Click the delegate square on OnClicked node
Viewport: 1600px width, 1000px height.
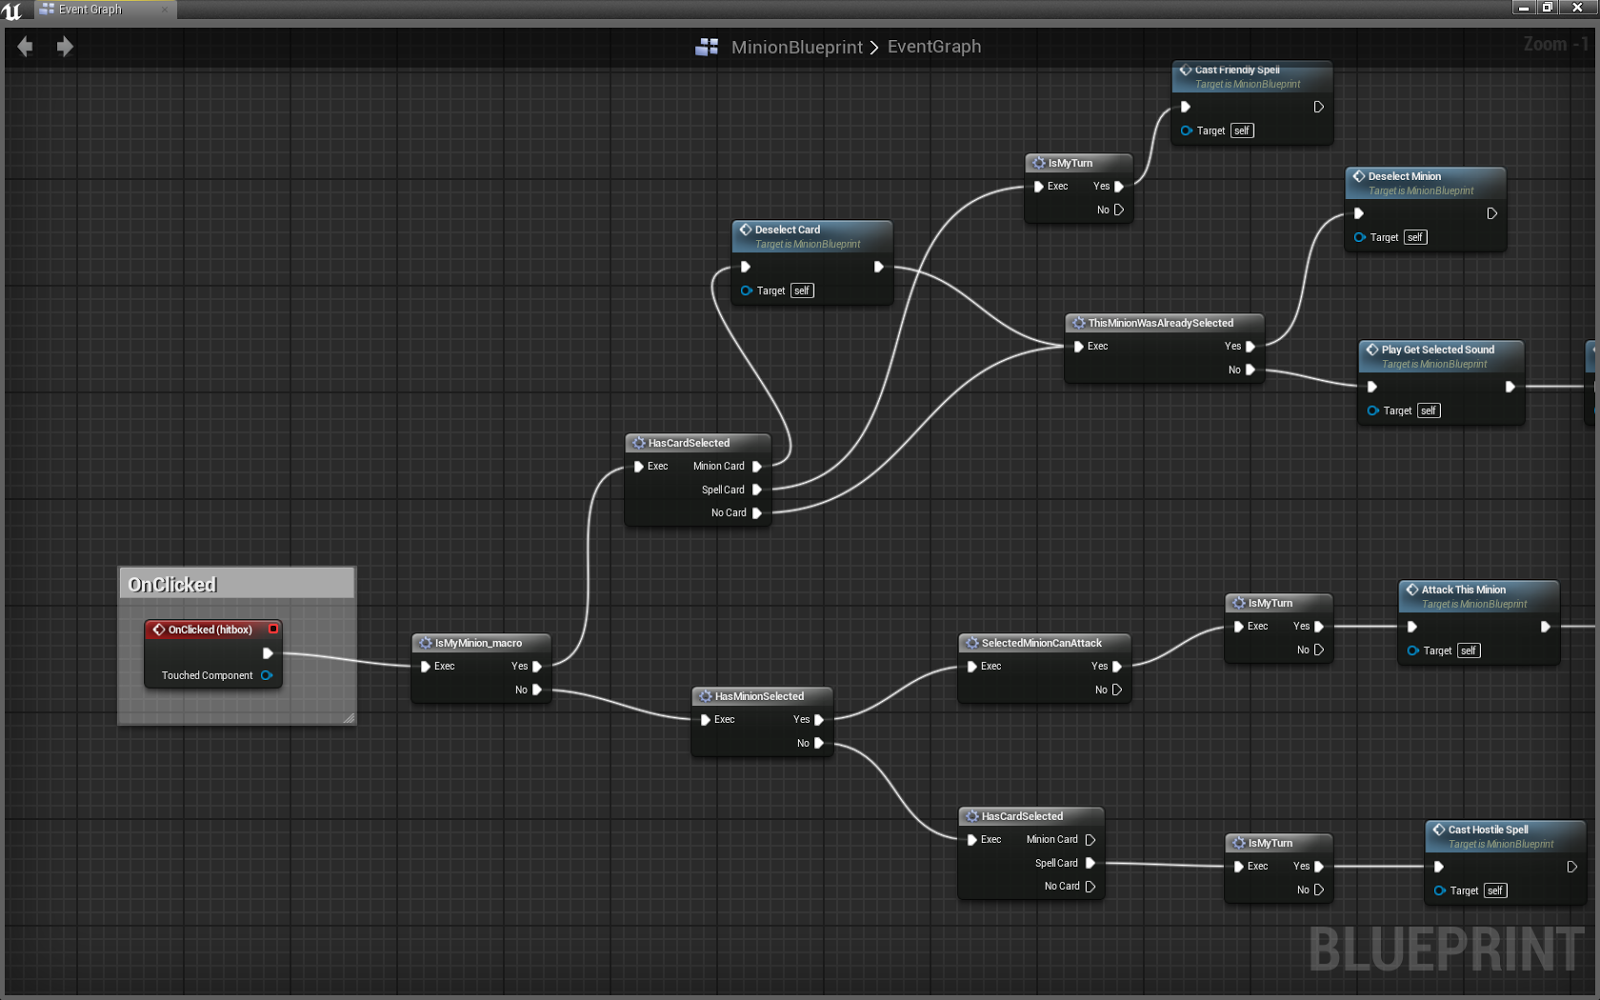272,629
